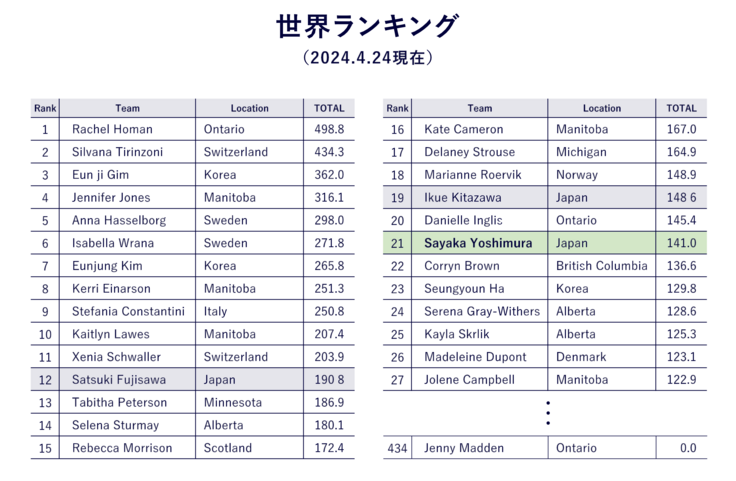
Task: Select the British Columbia location cell
Action: [601, 266]
